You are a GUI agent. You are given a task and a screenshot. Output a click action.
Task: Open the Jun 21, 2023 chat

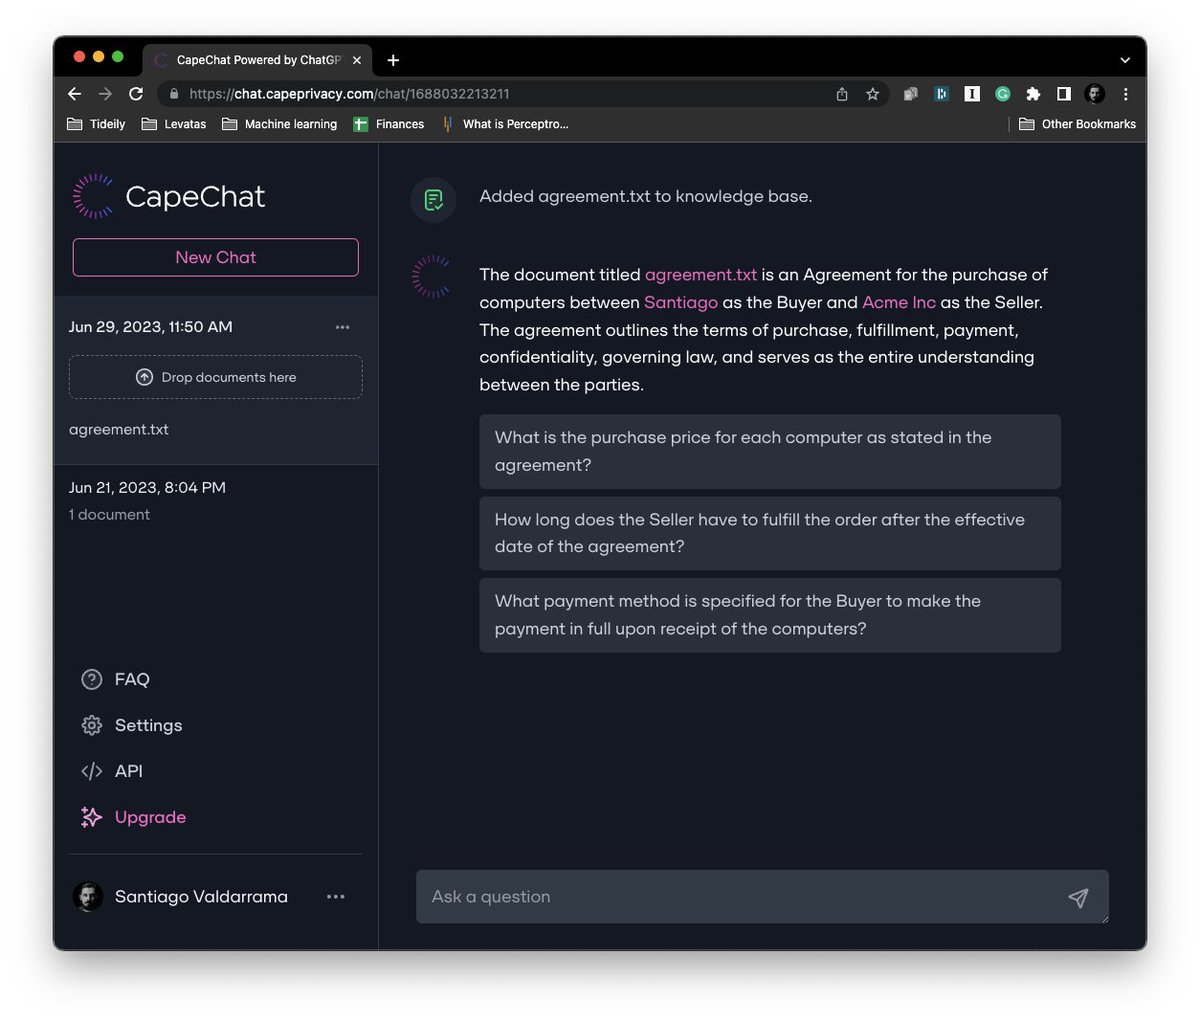point(216,500)
